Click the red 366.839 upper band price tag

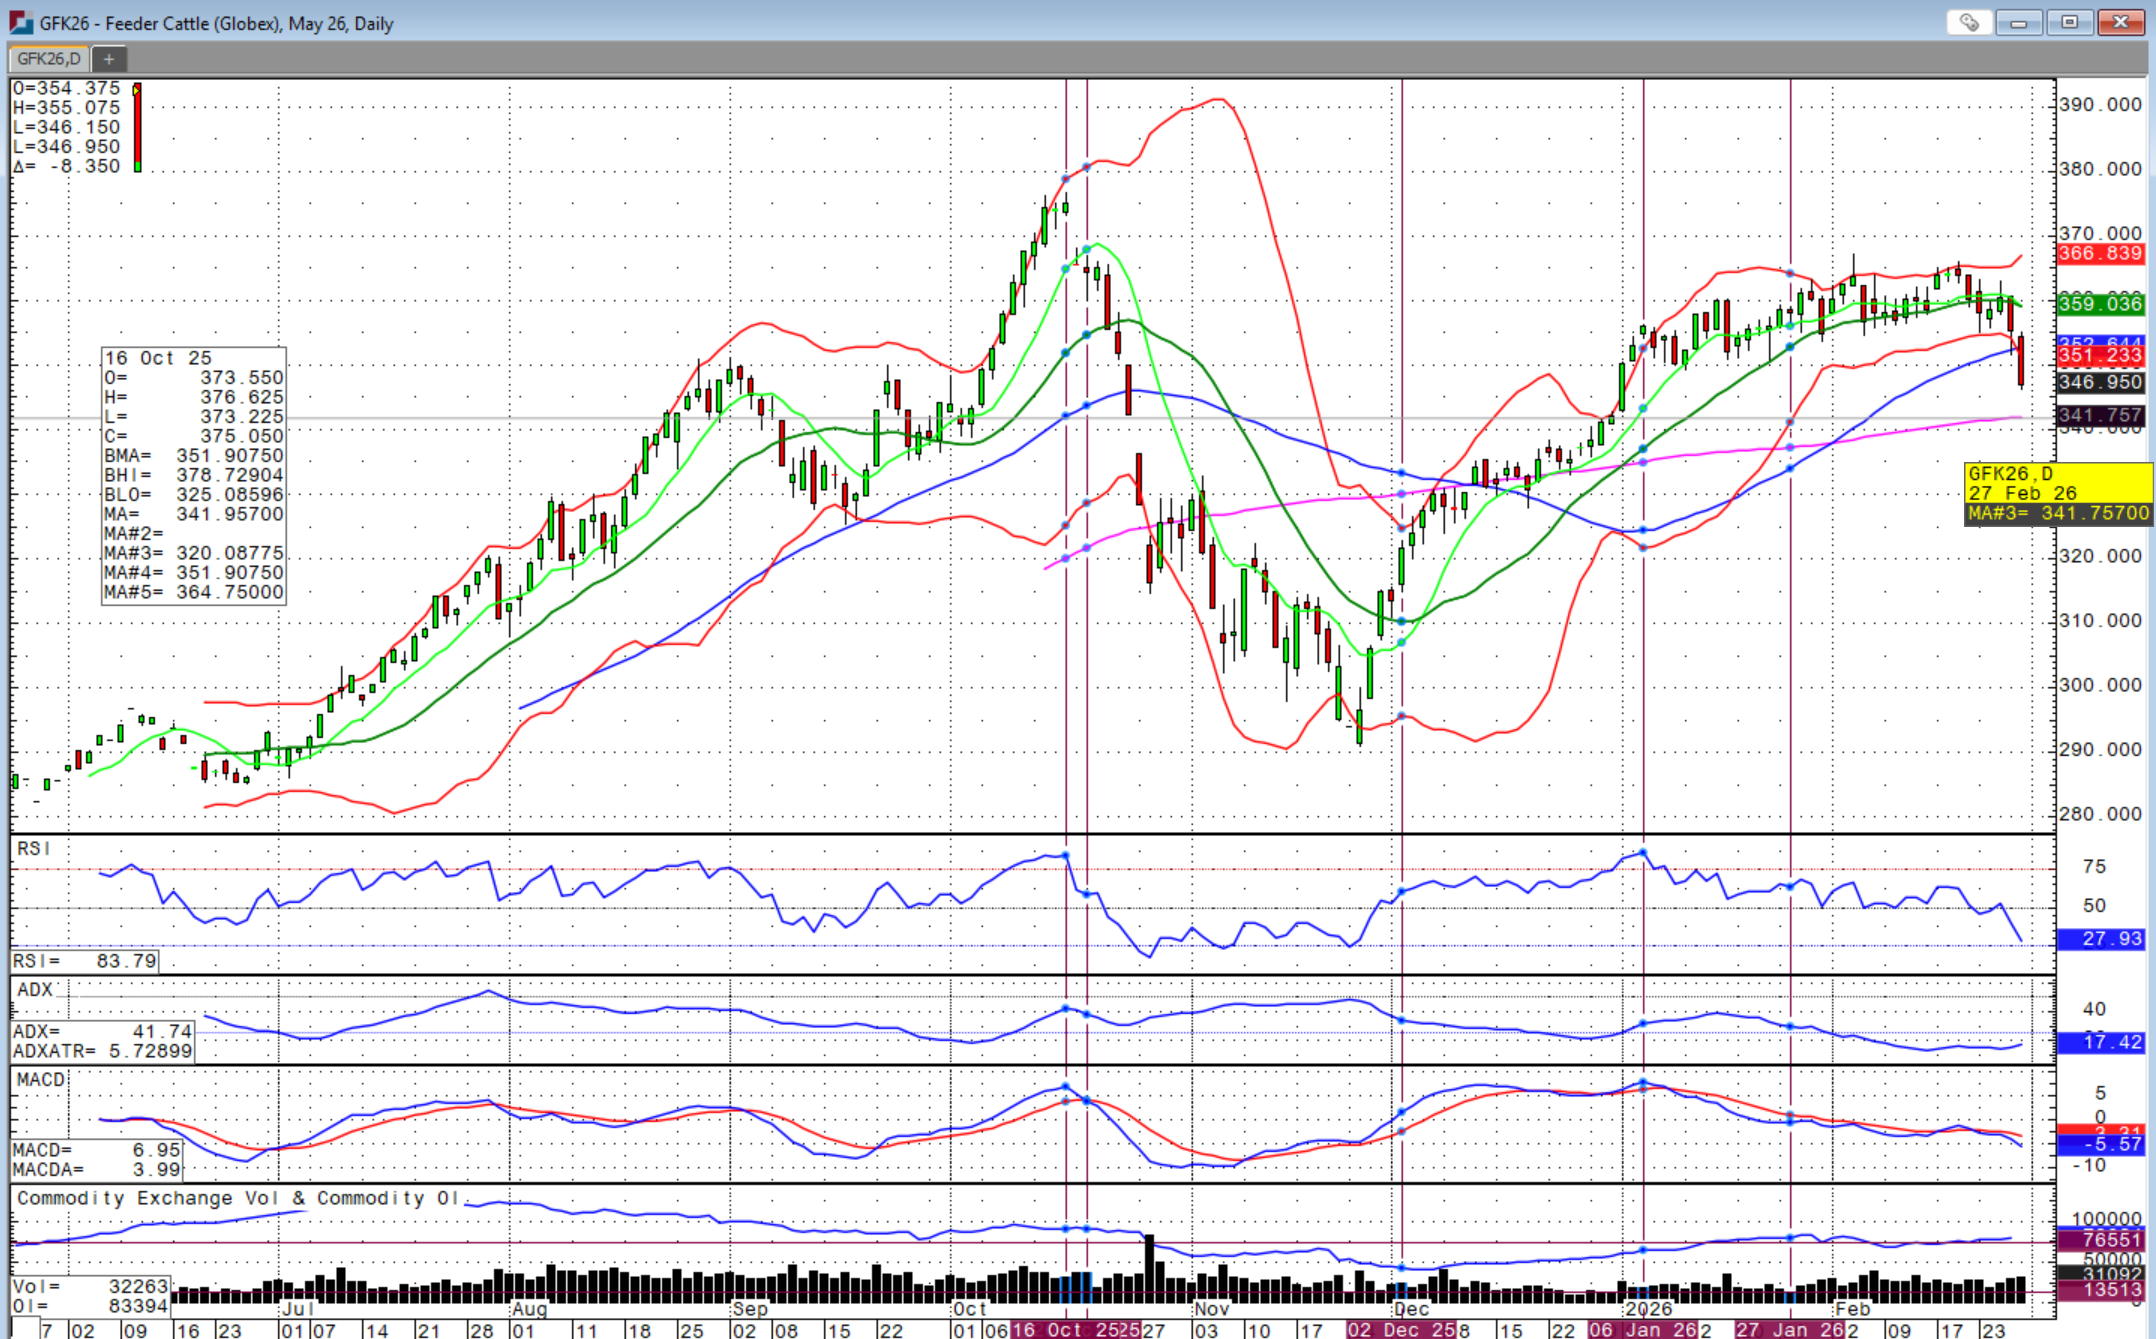point(2100,253)
